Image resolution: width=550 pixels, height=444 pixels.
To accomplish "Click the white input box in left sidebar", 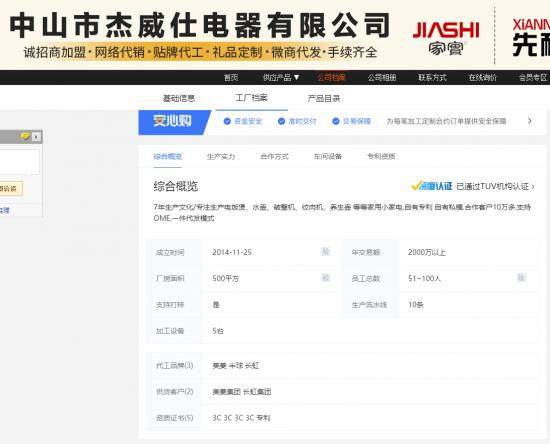I will click(20, 161).
